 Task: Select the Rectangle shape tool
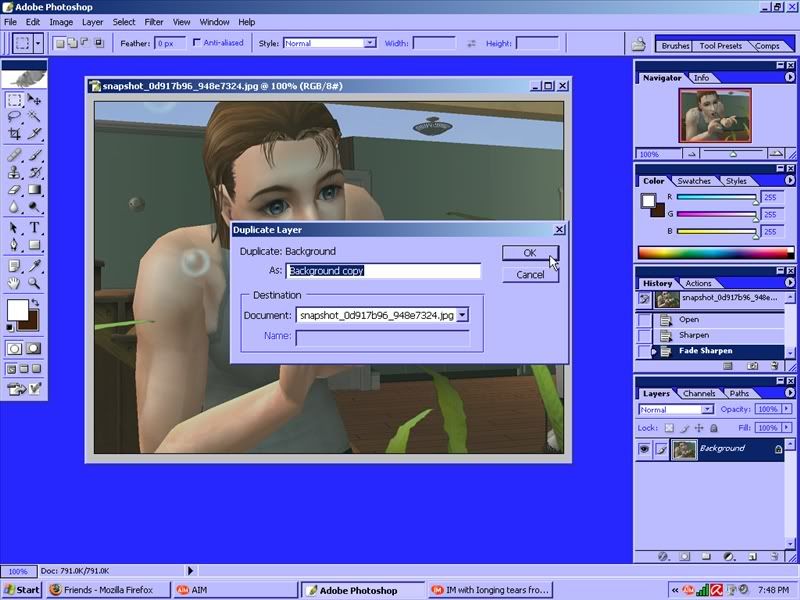coord(34,245)
